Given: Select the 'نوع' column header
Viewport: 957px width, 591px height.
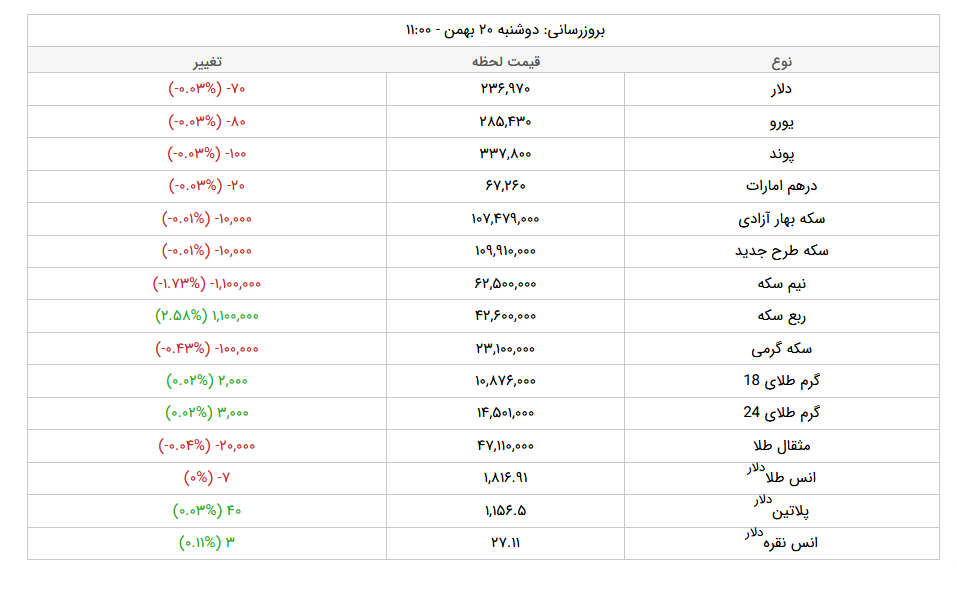Looking at the screenshot, I should pyautogui.click(x=782, y=61).
